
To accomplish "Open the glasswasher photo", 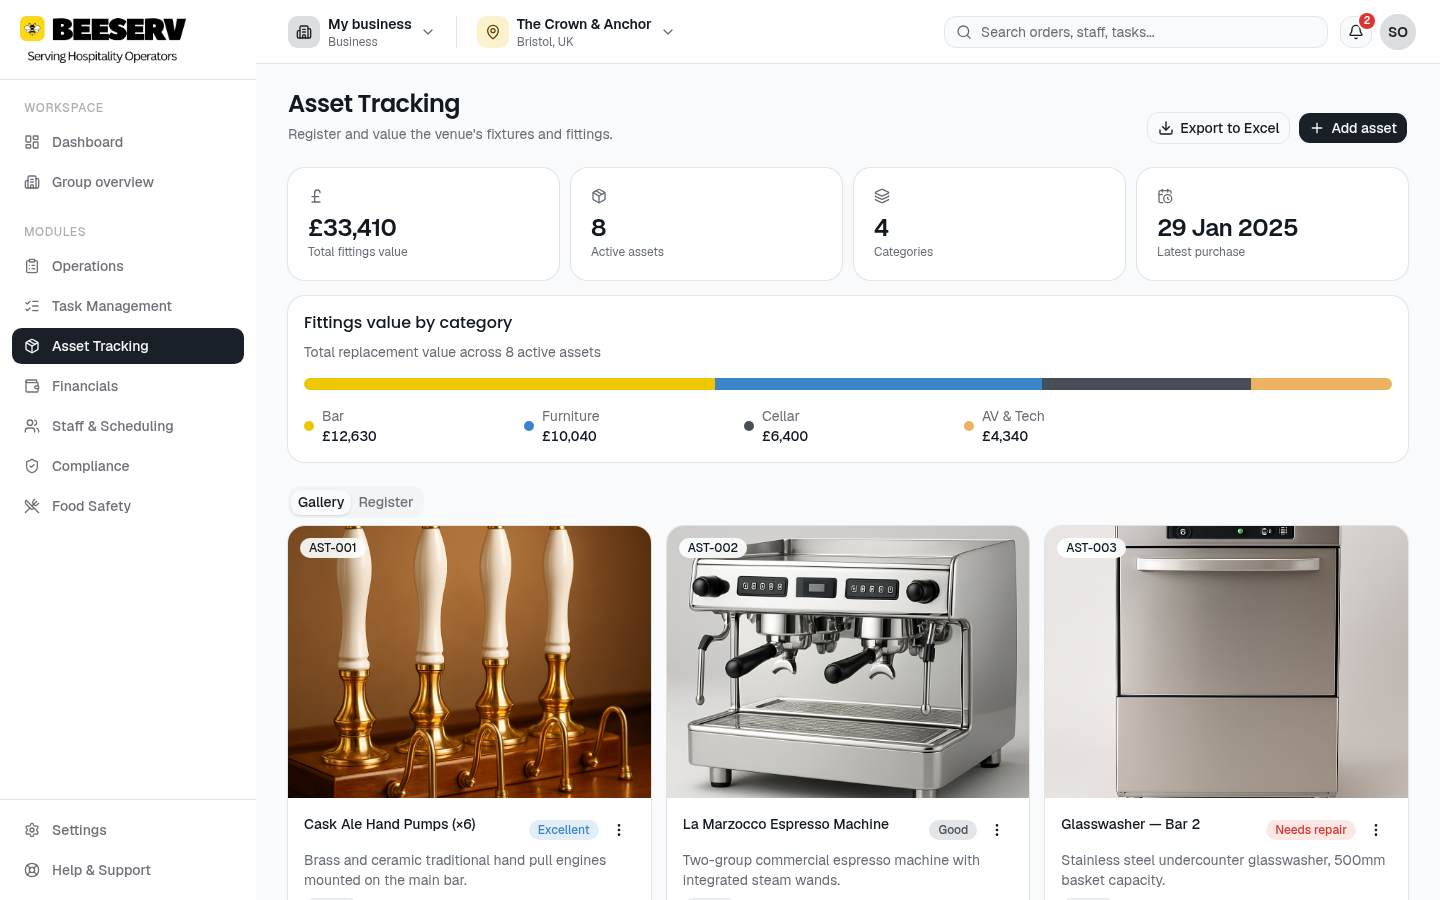I will (x=1226, y=662).
